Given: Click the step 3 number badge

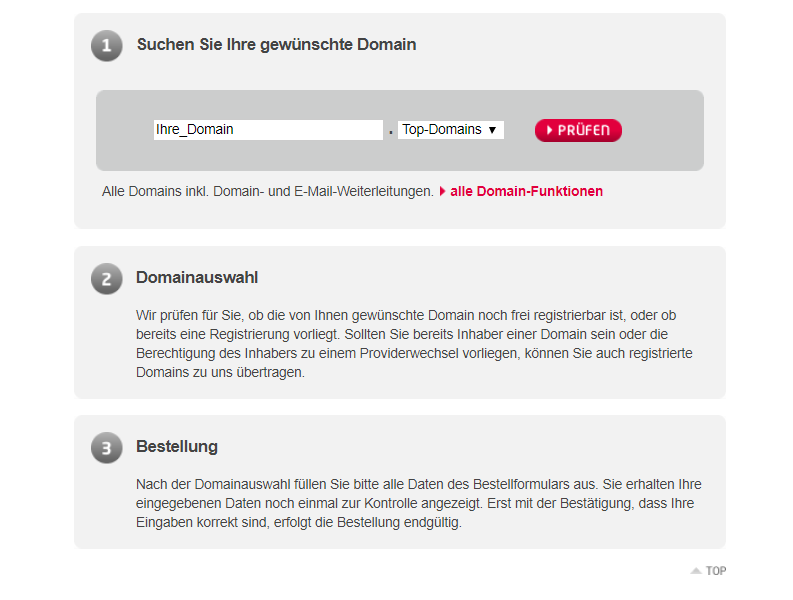Looking at the screenshot, I should [106, 448].
